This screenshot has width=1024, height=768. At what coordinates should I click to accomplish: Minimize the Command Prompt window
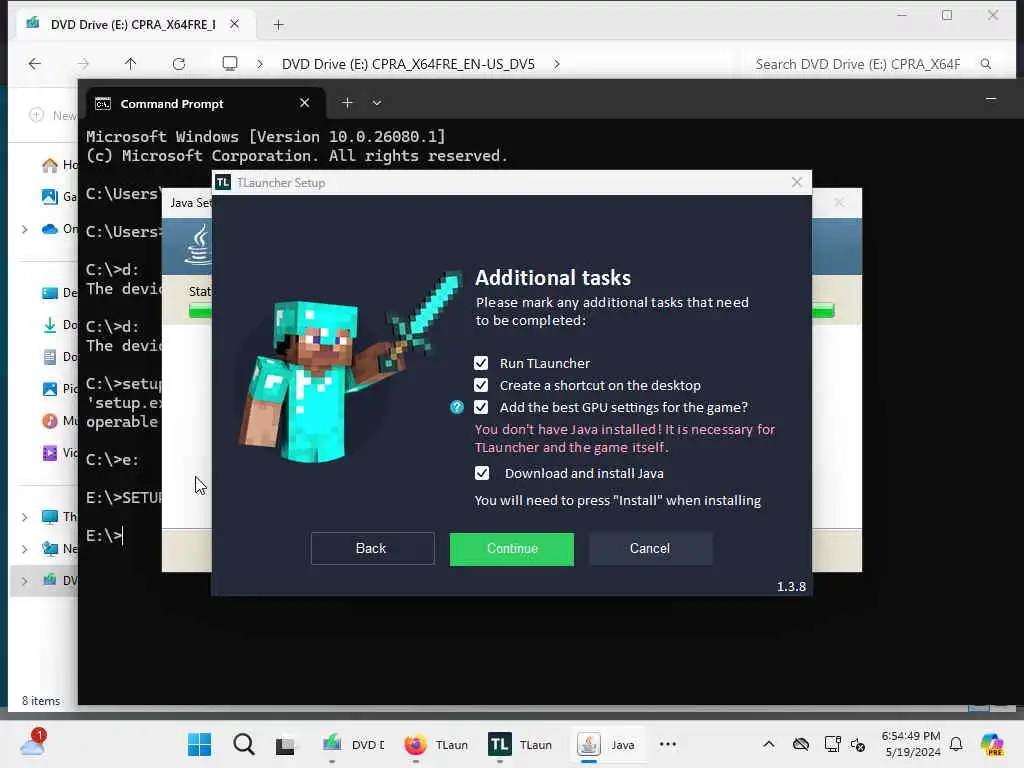(x=991, y=99)
